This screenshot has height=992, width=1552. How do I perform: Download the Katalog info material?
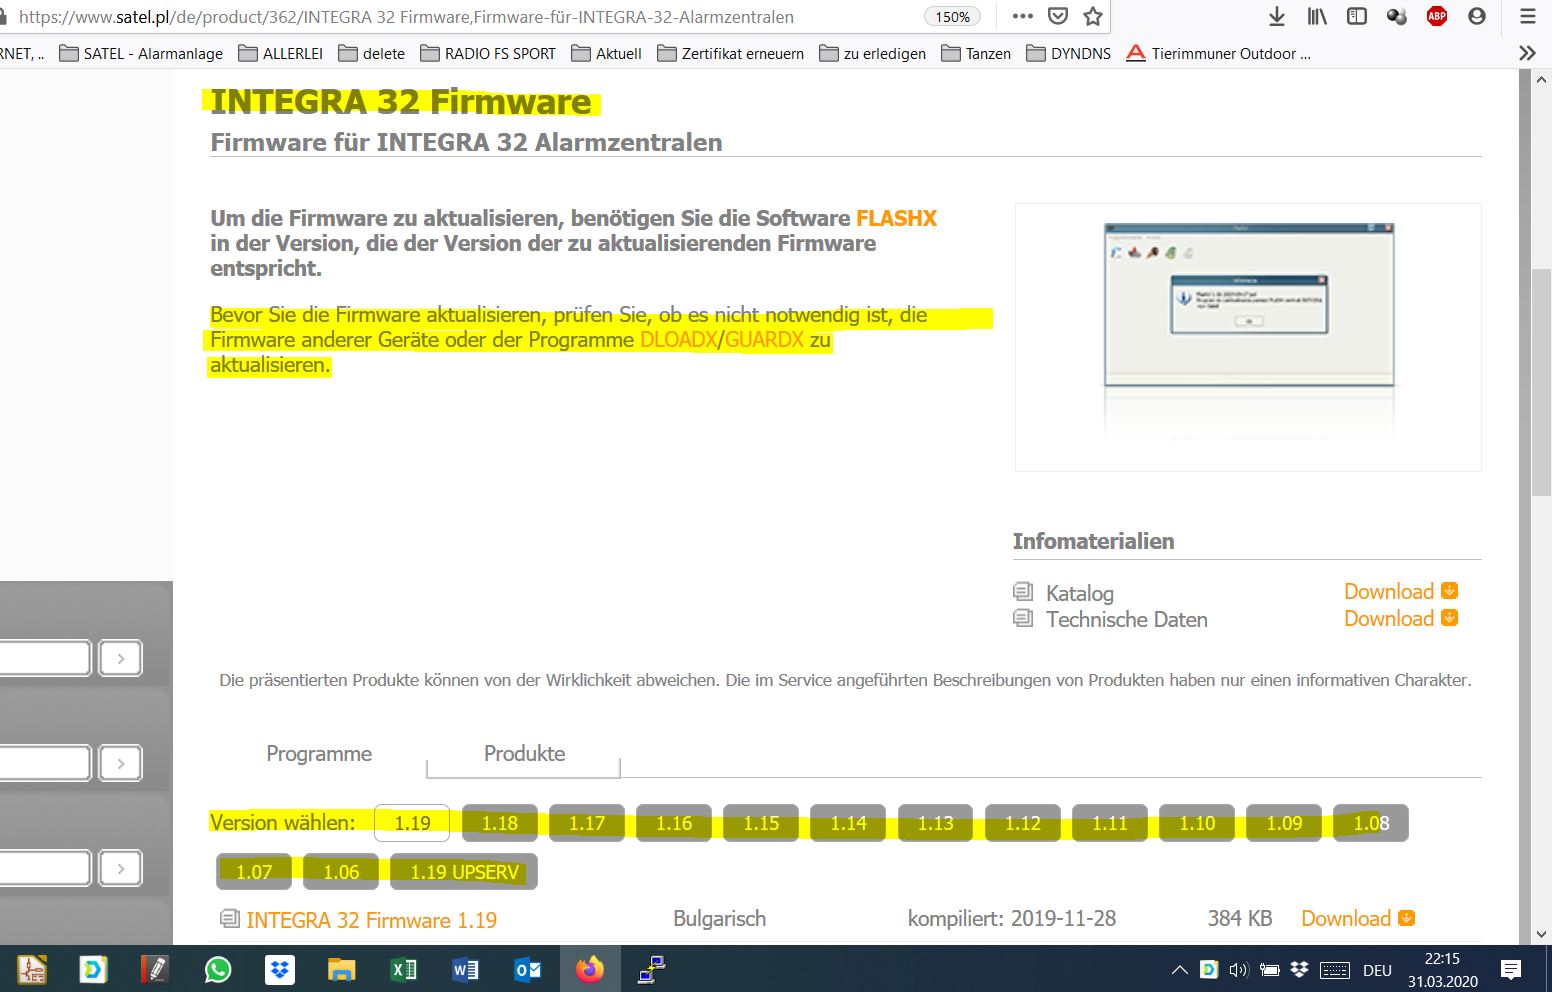(x=1399, y=592)
